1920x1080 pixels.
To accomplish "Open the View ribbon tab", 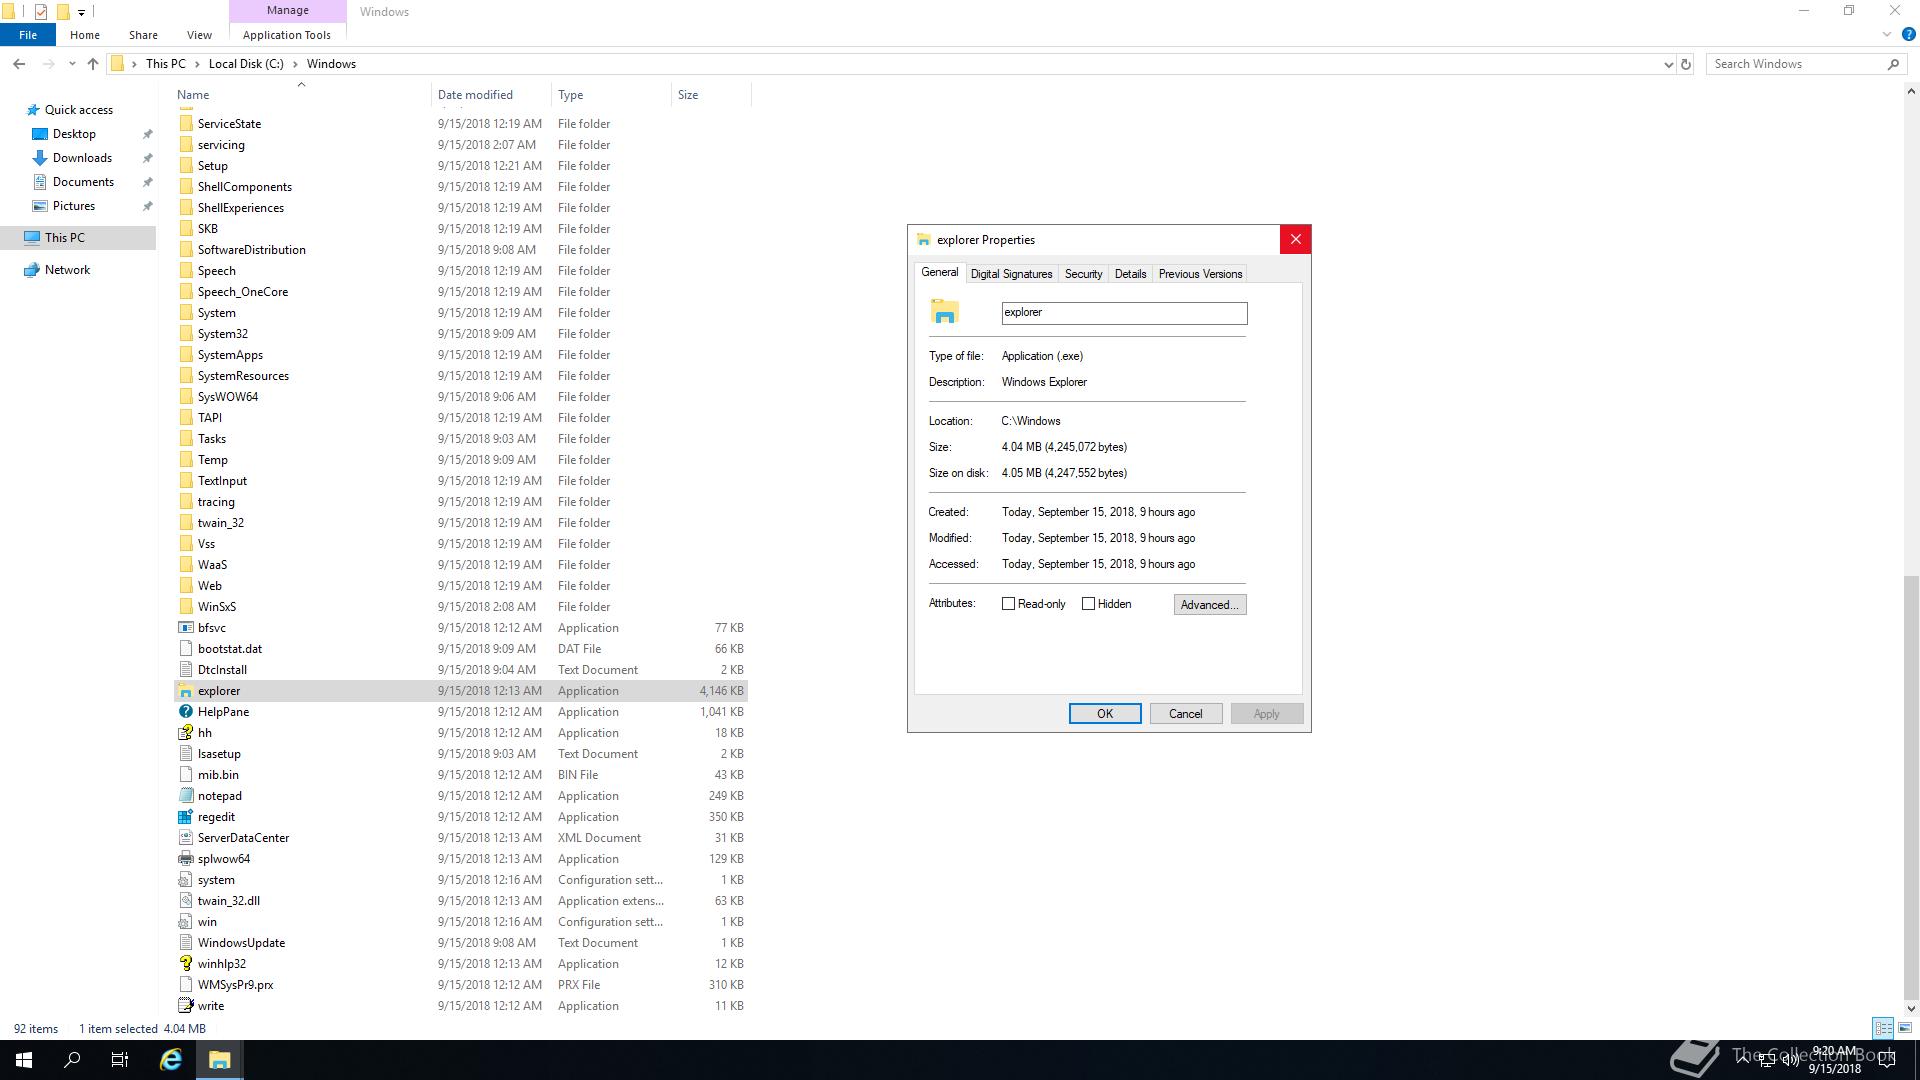I will [x=199, y=35].
